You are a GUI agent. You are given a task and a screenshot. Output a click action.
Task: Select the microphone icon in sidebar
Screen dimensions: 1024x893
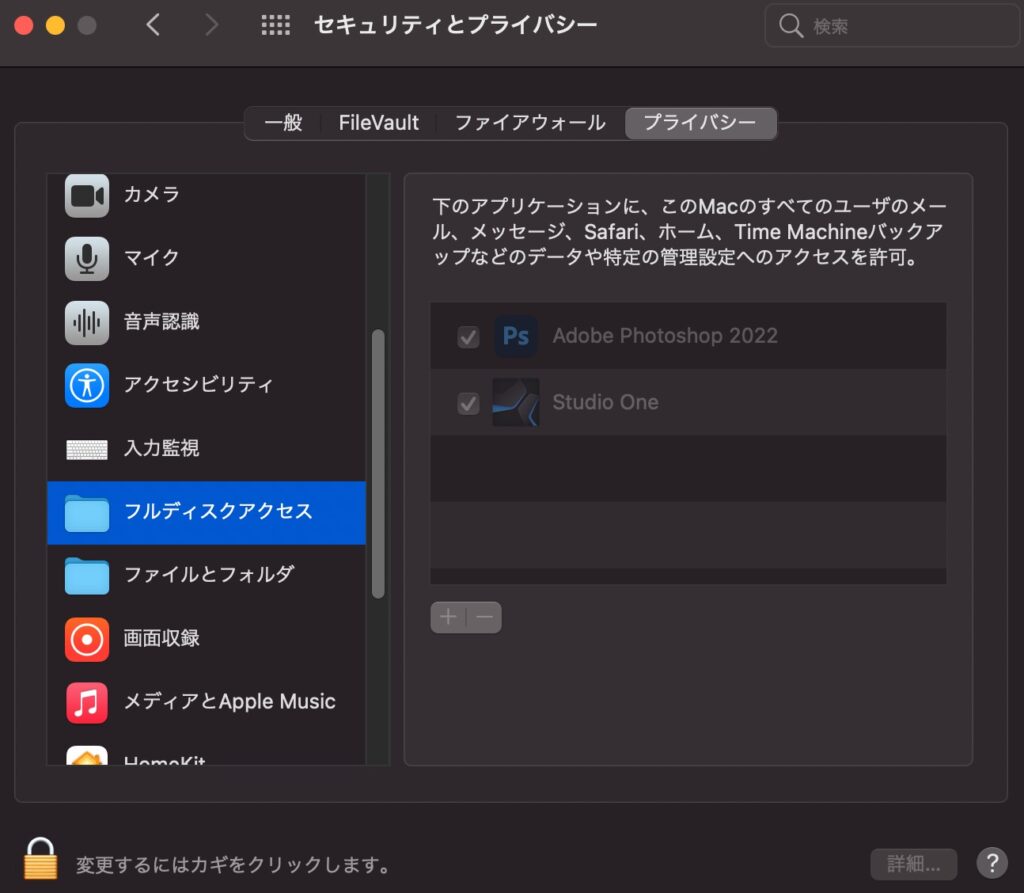click(x=87, y=258)
